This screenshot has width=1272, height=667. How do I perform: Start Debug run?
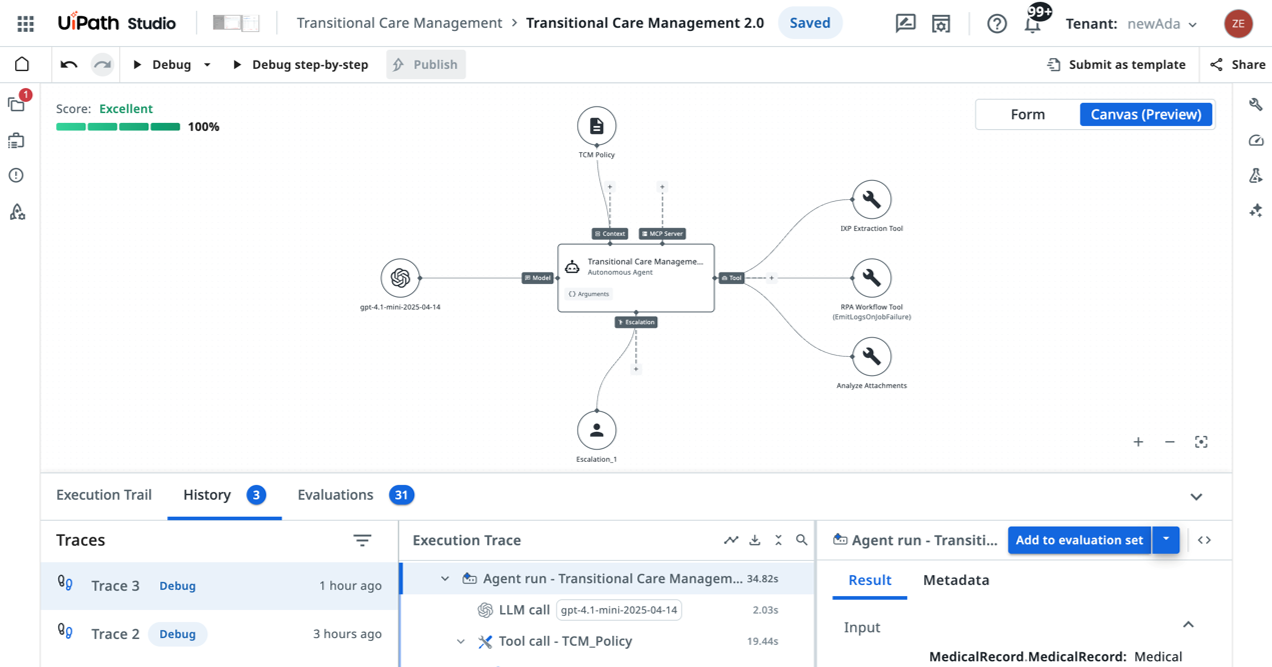162,64
